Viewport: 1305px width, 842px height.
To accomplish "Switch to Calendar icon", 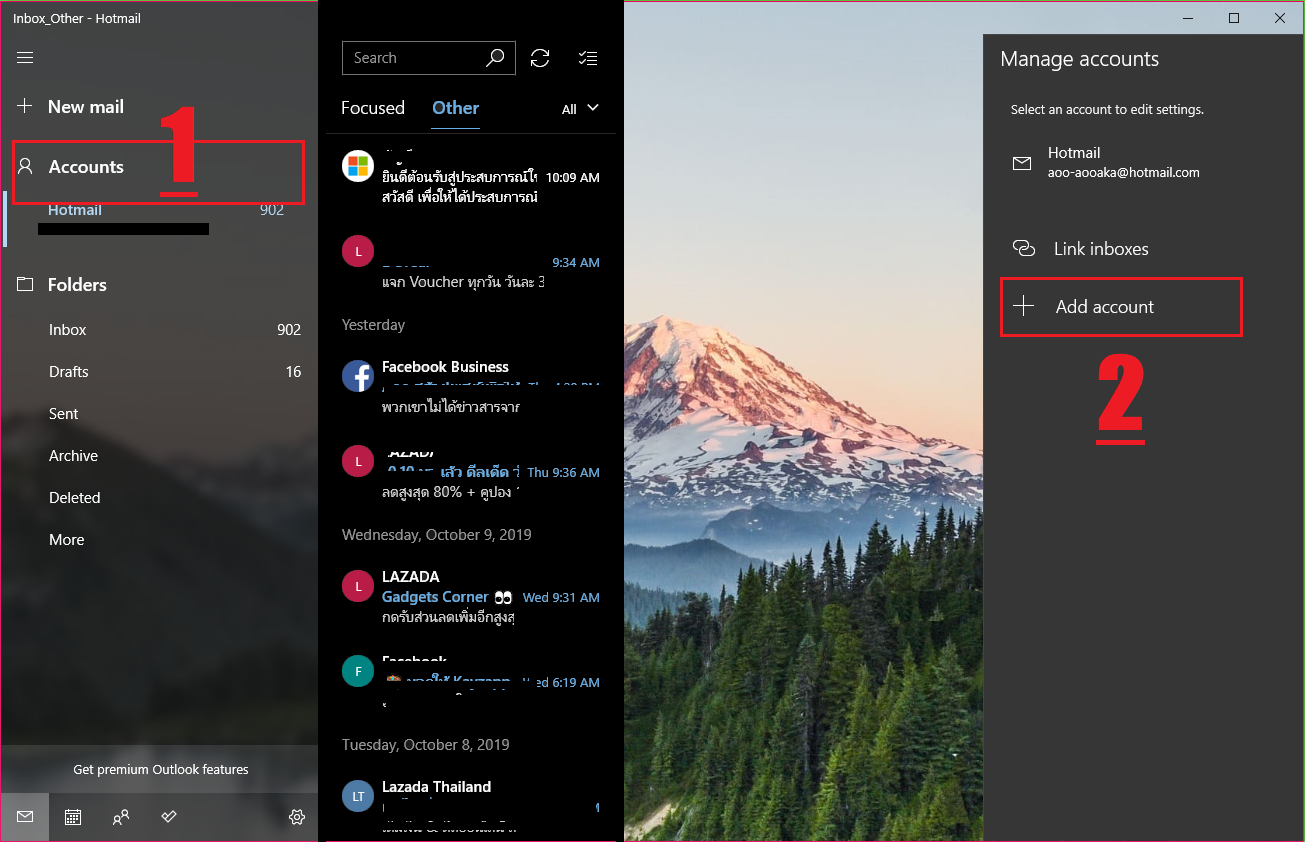I will pos(73,817).
